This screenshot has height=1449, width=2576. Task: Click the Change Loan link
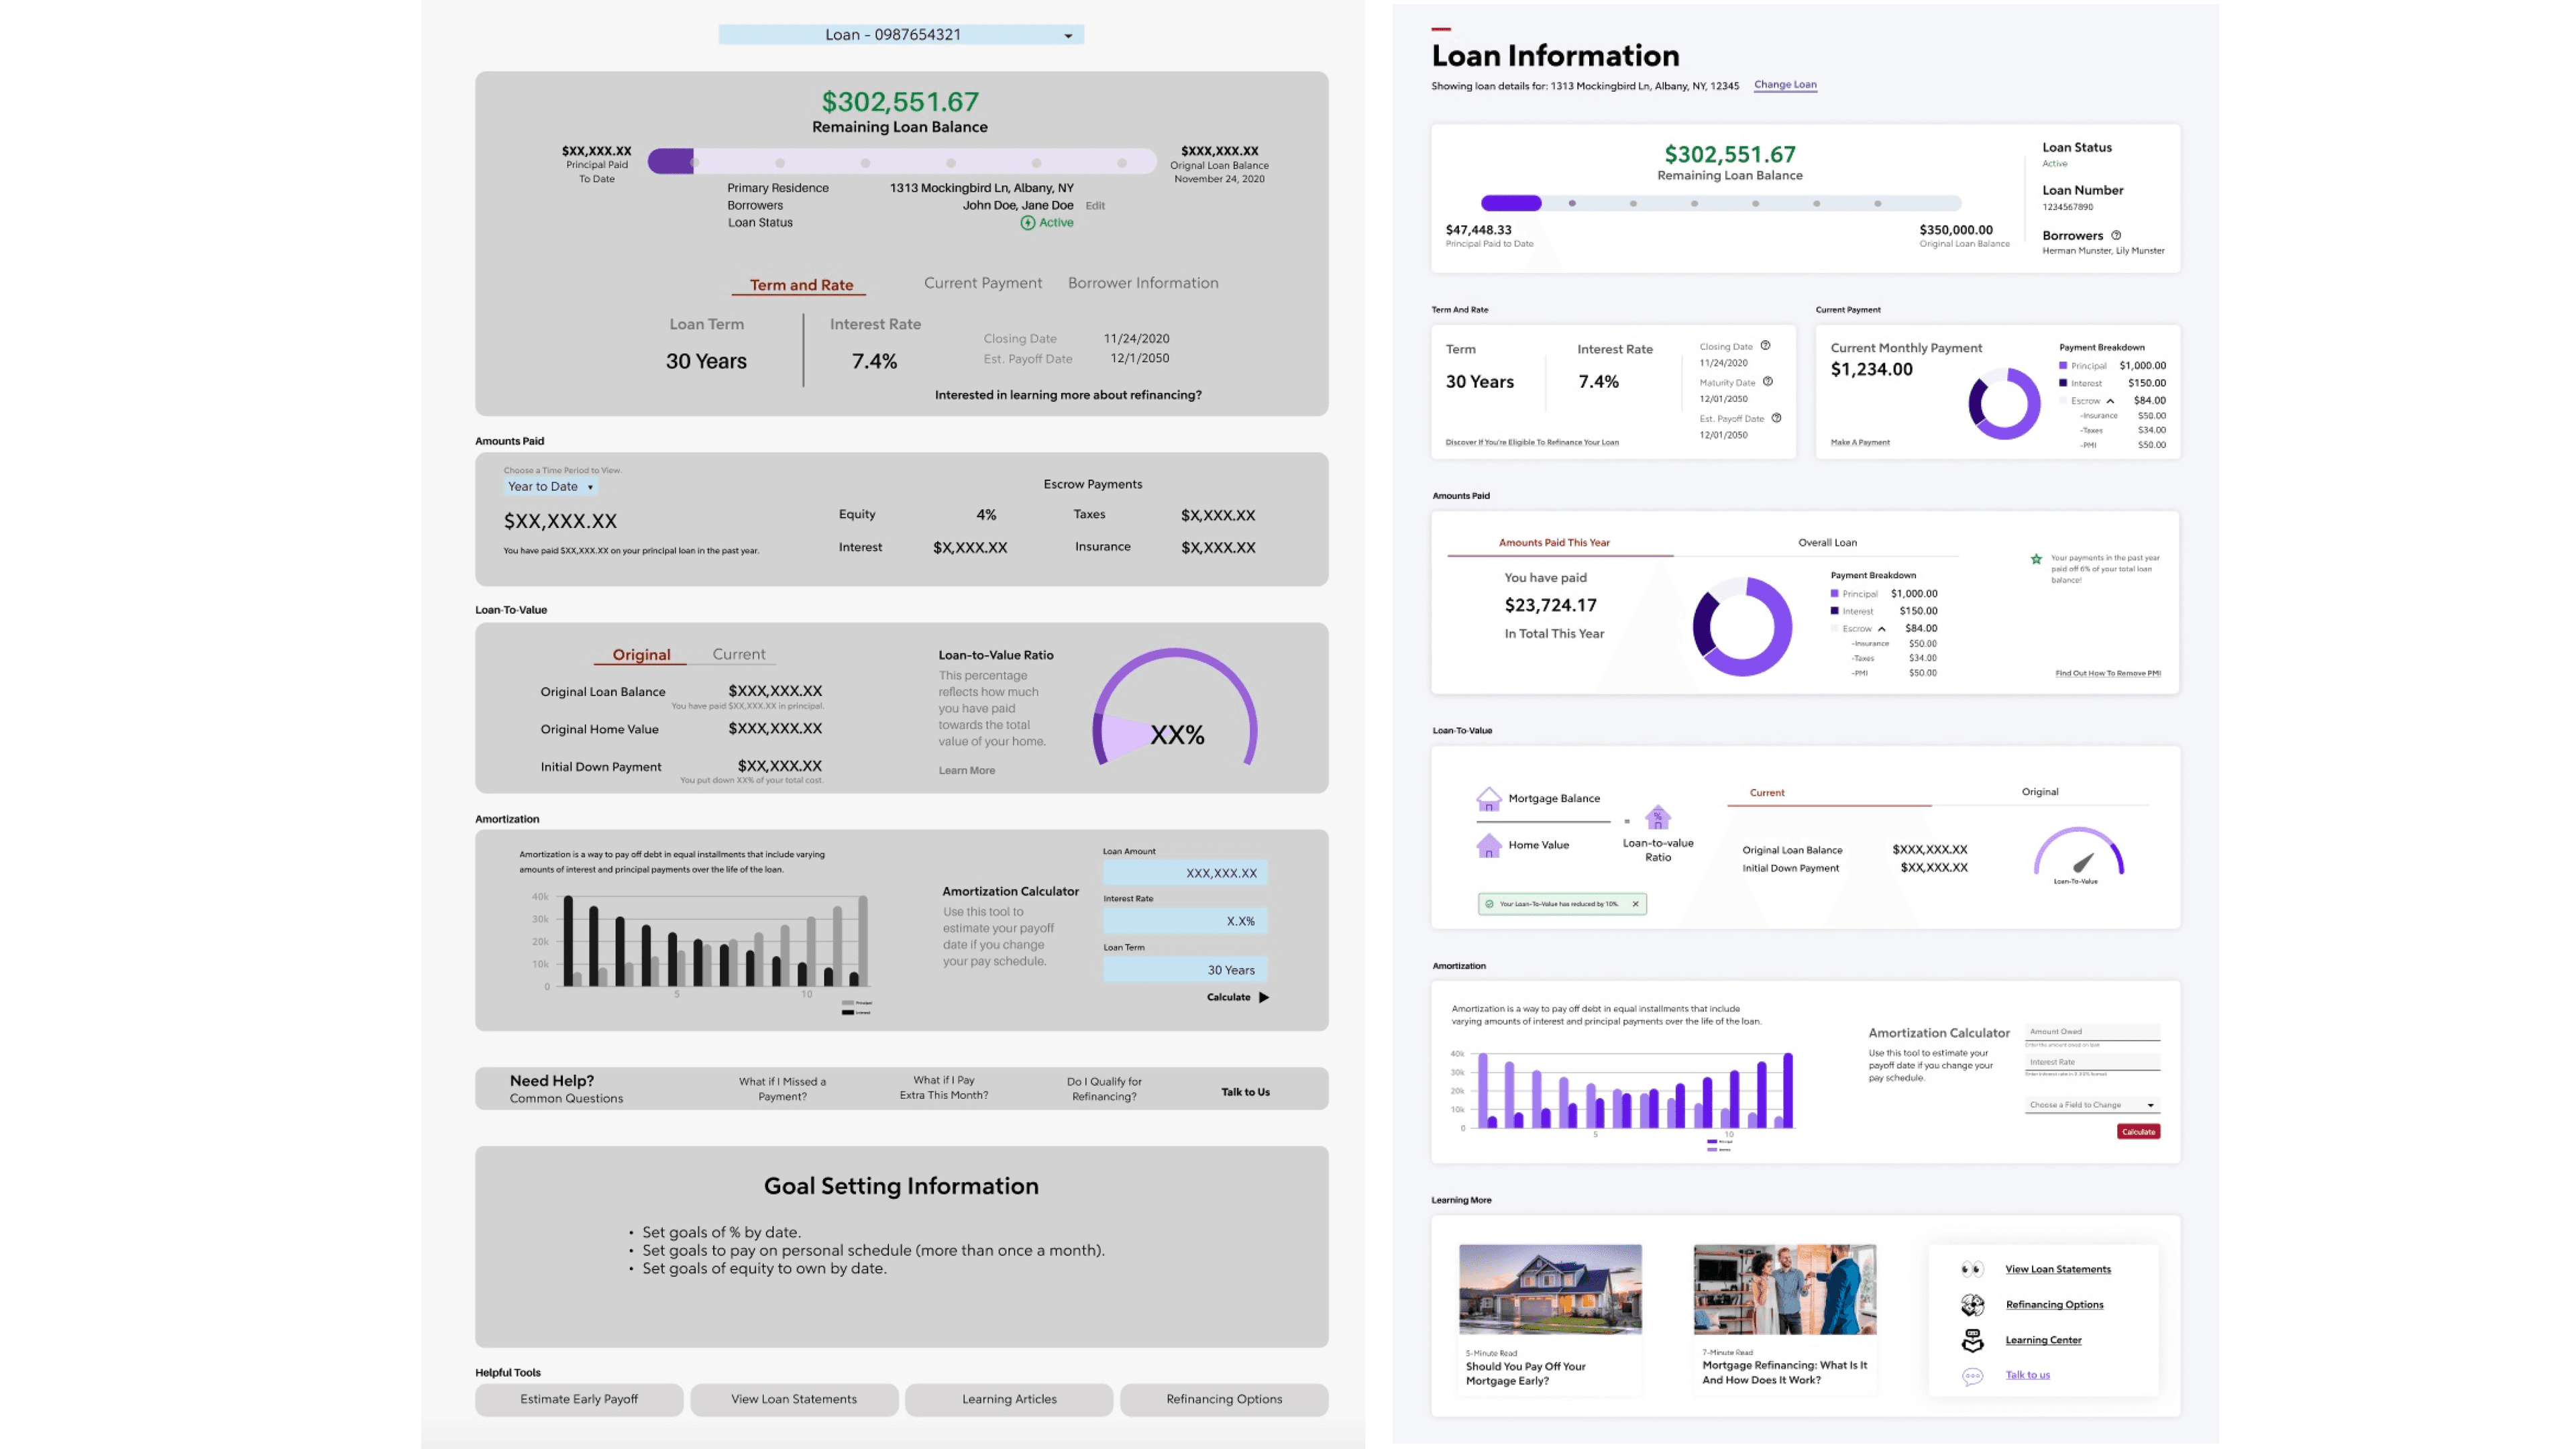pos(1785,85)
